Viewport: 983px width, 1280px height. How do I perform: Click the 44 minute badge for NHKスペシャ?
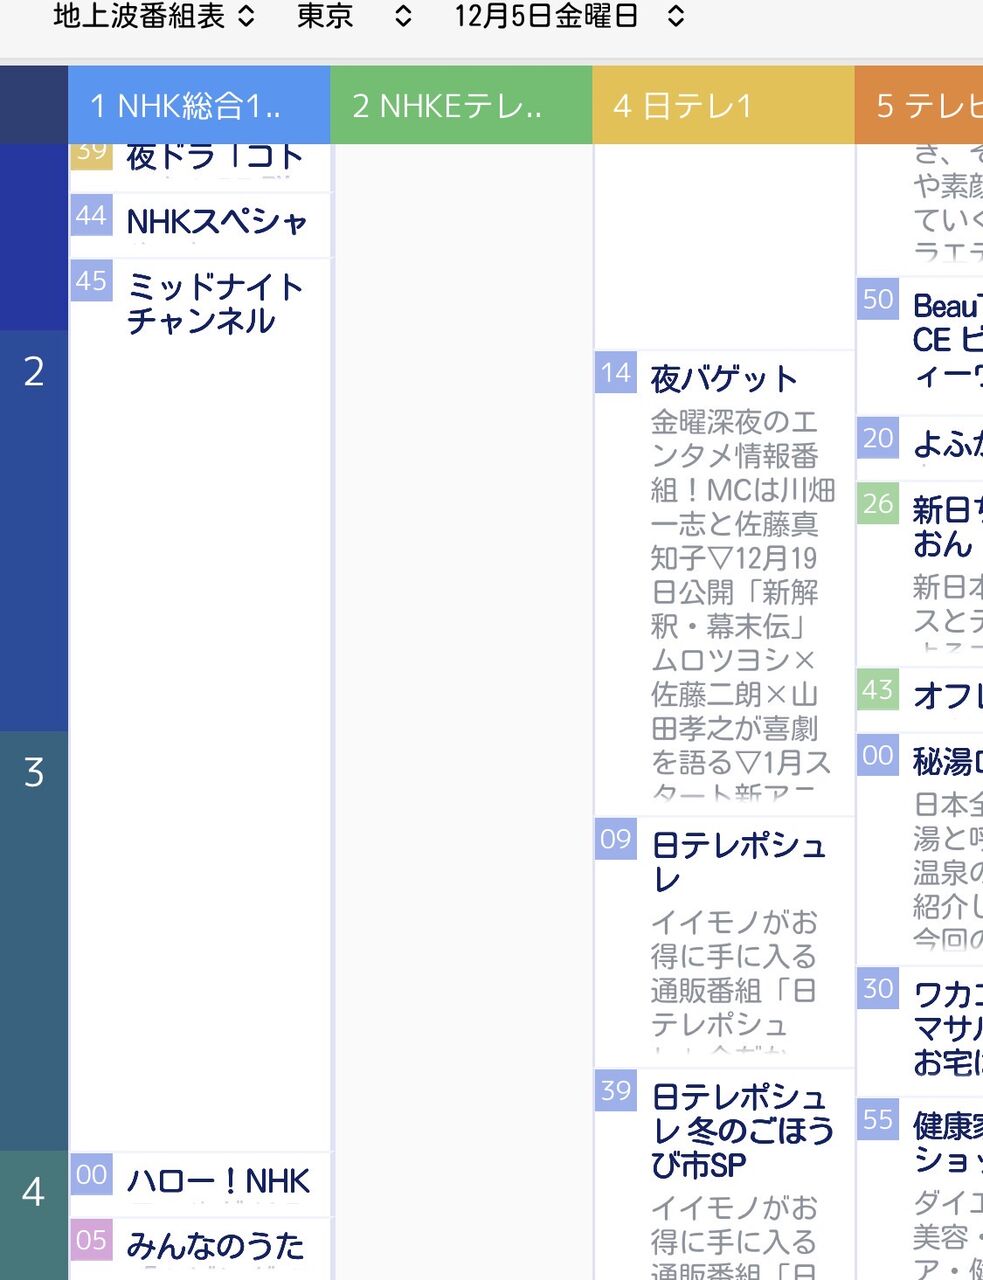tap(91, 215)
